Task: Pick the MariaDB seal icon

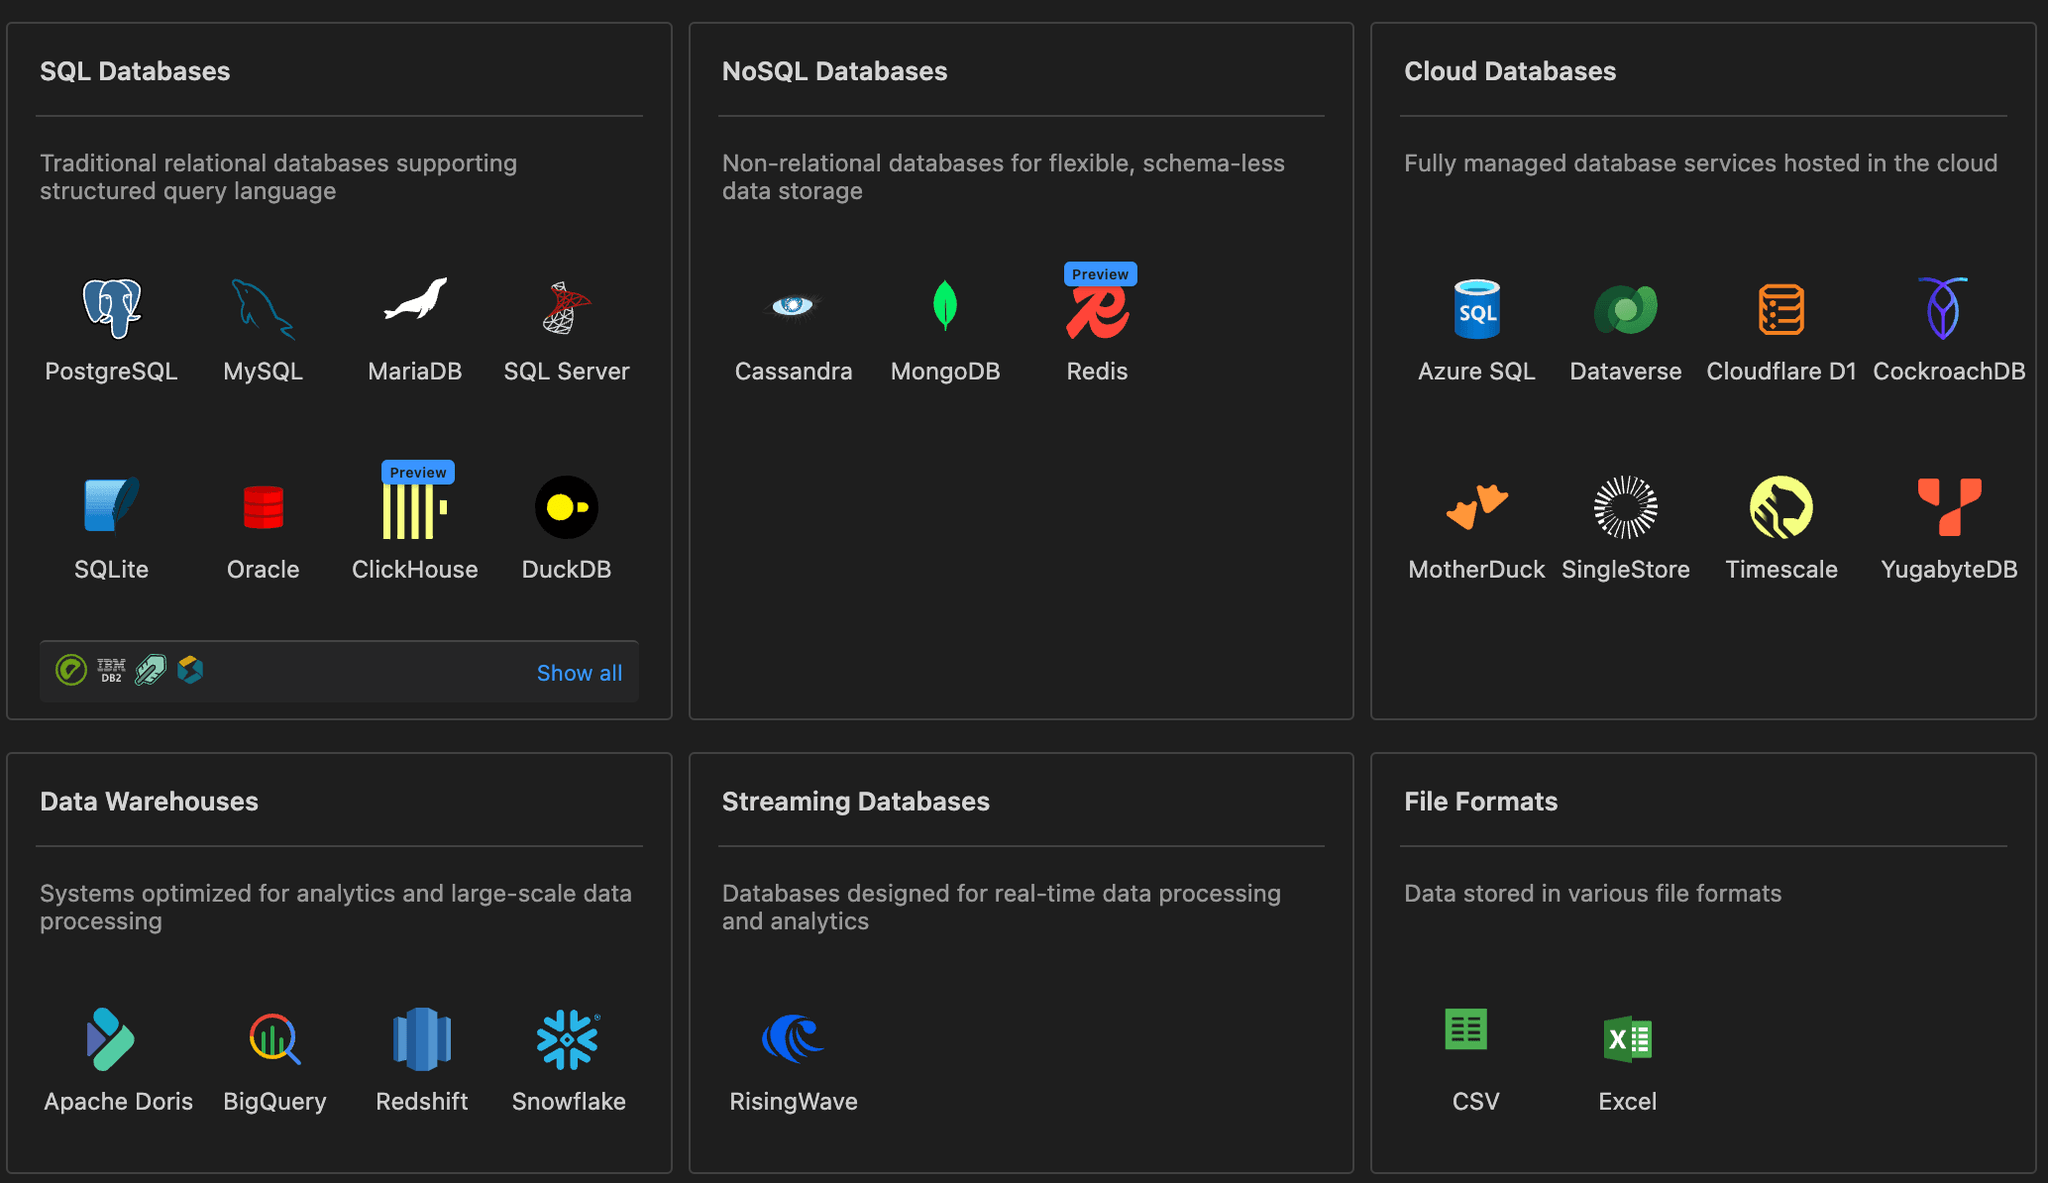Action: pos(415,300)
